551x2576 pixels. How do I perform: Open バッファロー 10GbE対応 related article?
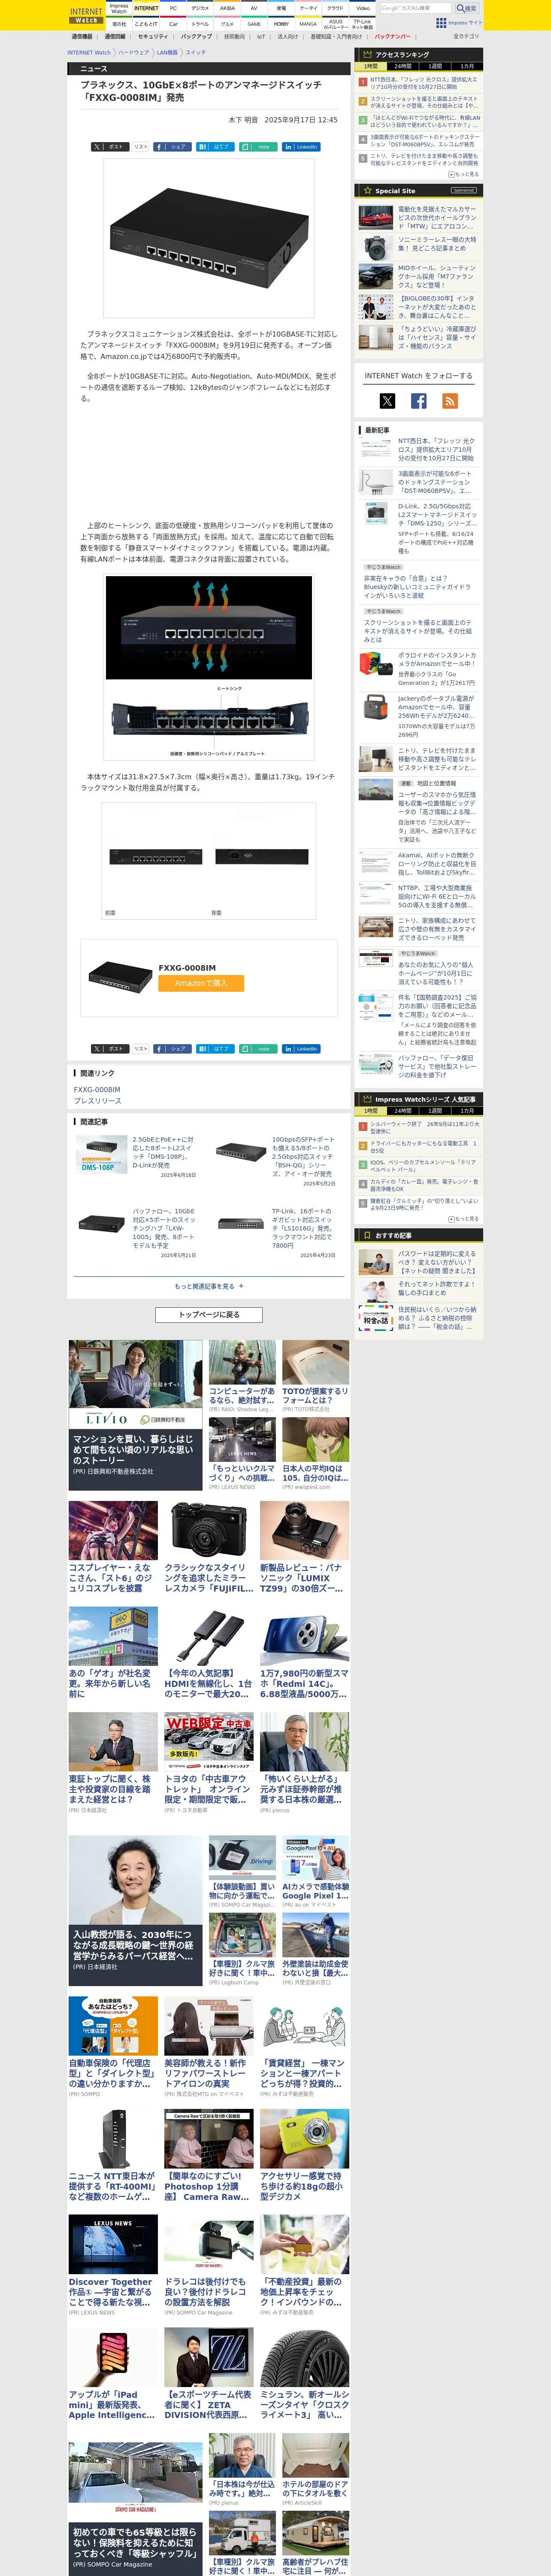164,1227
